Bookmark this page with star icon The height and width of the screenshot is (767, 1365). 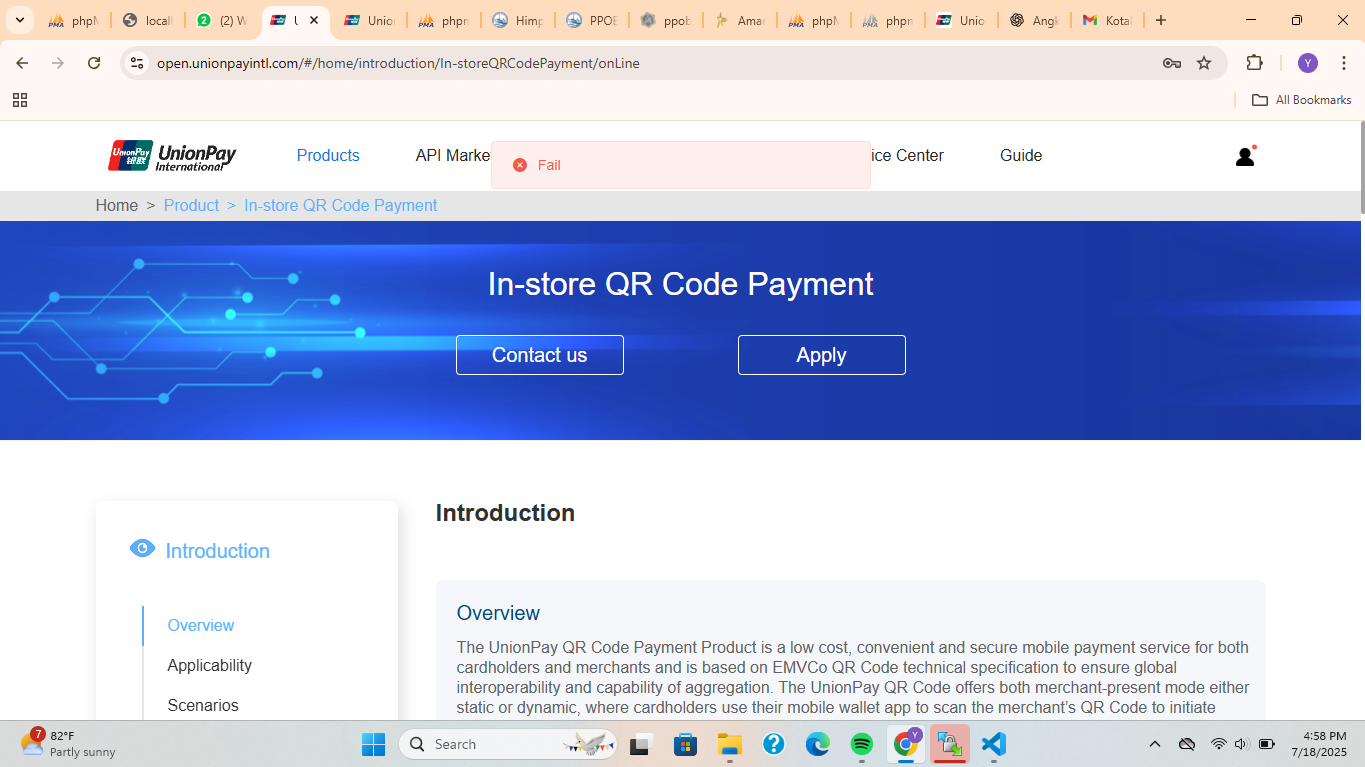point(1204,63)
